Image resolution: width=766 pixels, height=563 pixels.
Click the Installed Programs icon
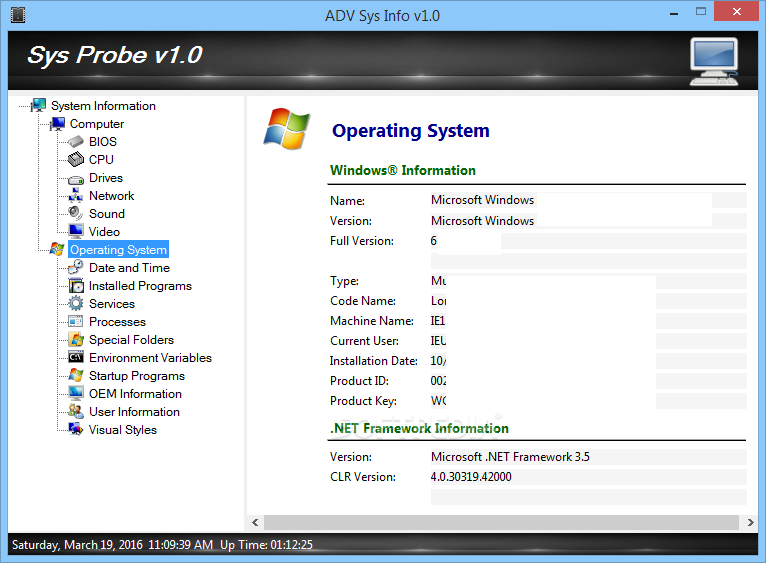click(76, 285)
